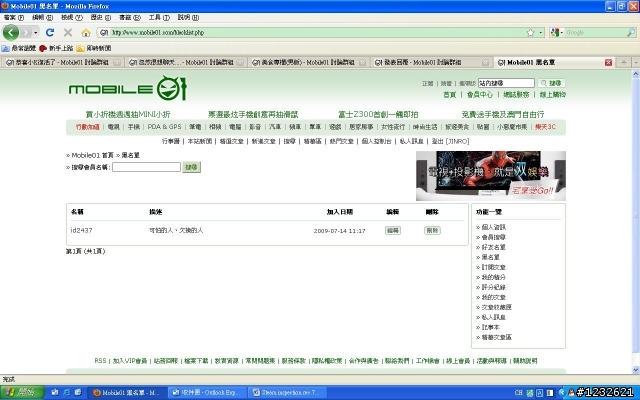Image resolution: width=640 pixels, height=400 pixels.
Task: Open 好友名單 in the sidebar
Action: point(493,247)
